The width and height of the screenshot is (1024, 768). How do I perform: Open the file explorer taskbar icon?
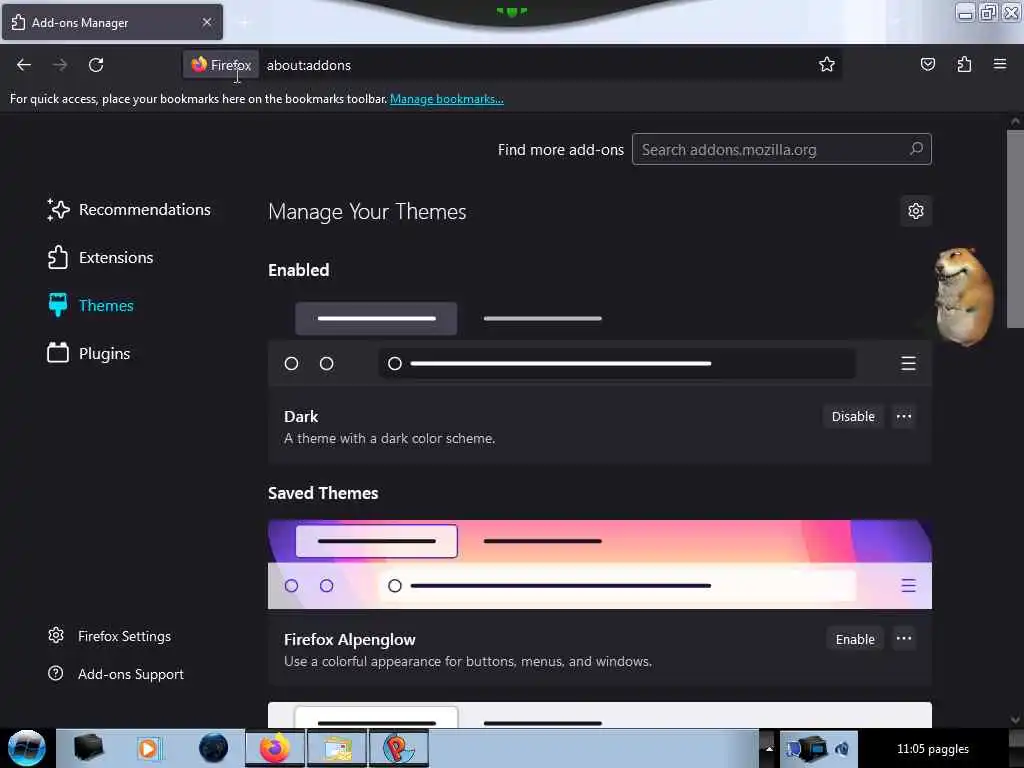pyautogui.click(x=336, y=748)
